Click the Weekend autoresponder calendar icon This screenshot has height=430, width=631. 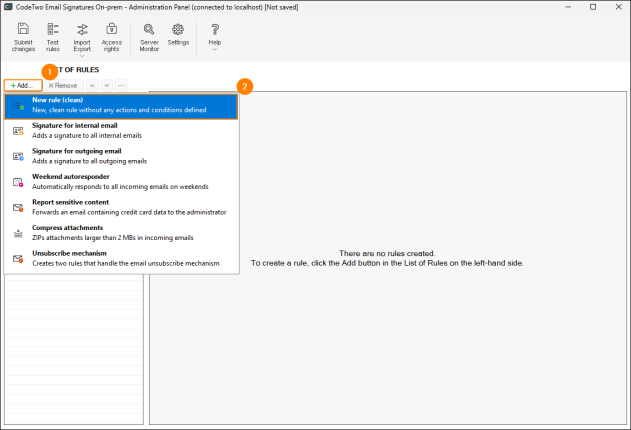(x=19, y=182)
